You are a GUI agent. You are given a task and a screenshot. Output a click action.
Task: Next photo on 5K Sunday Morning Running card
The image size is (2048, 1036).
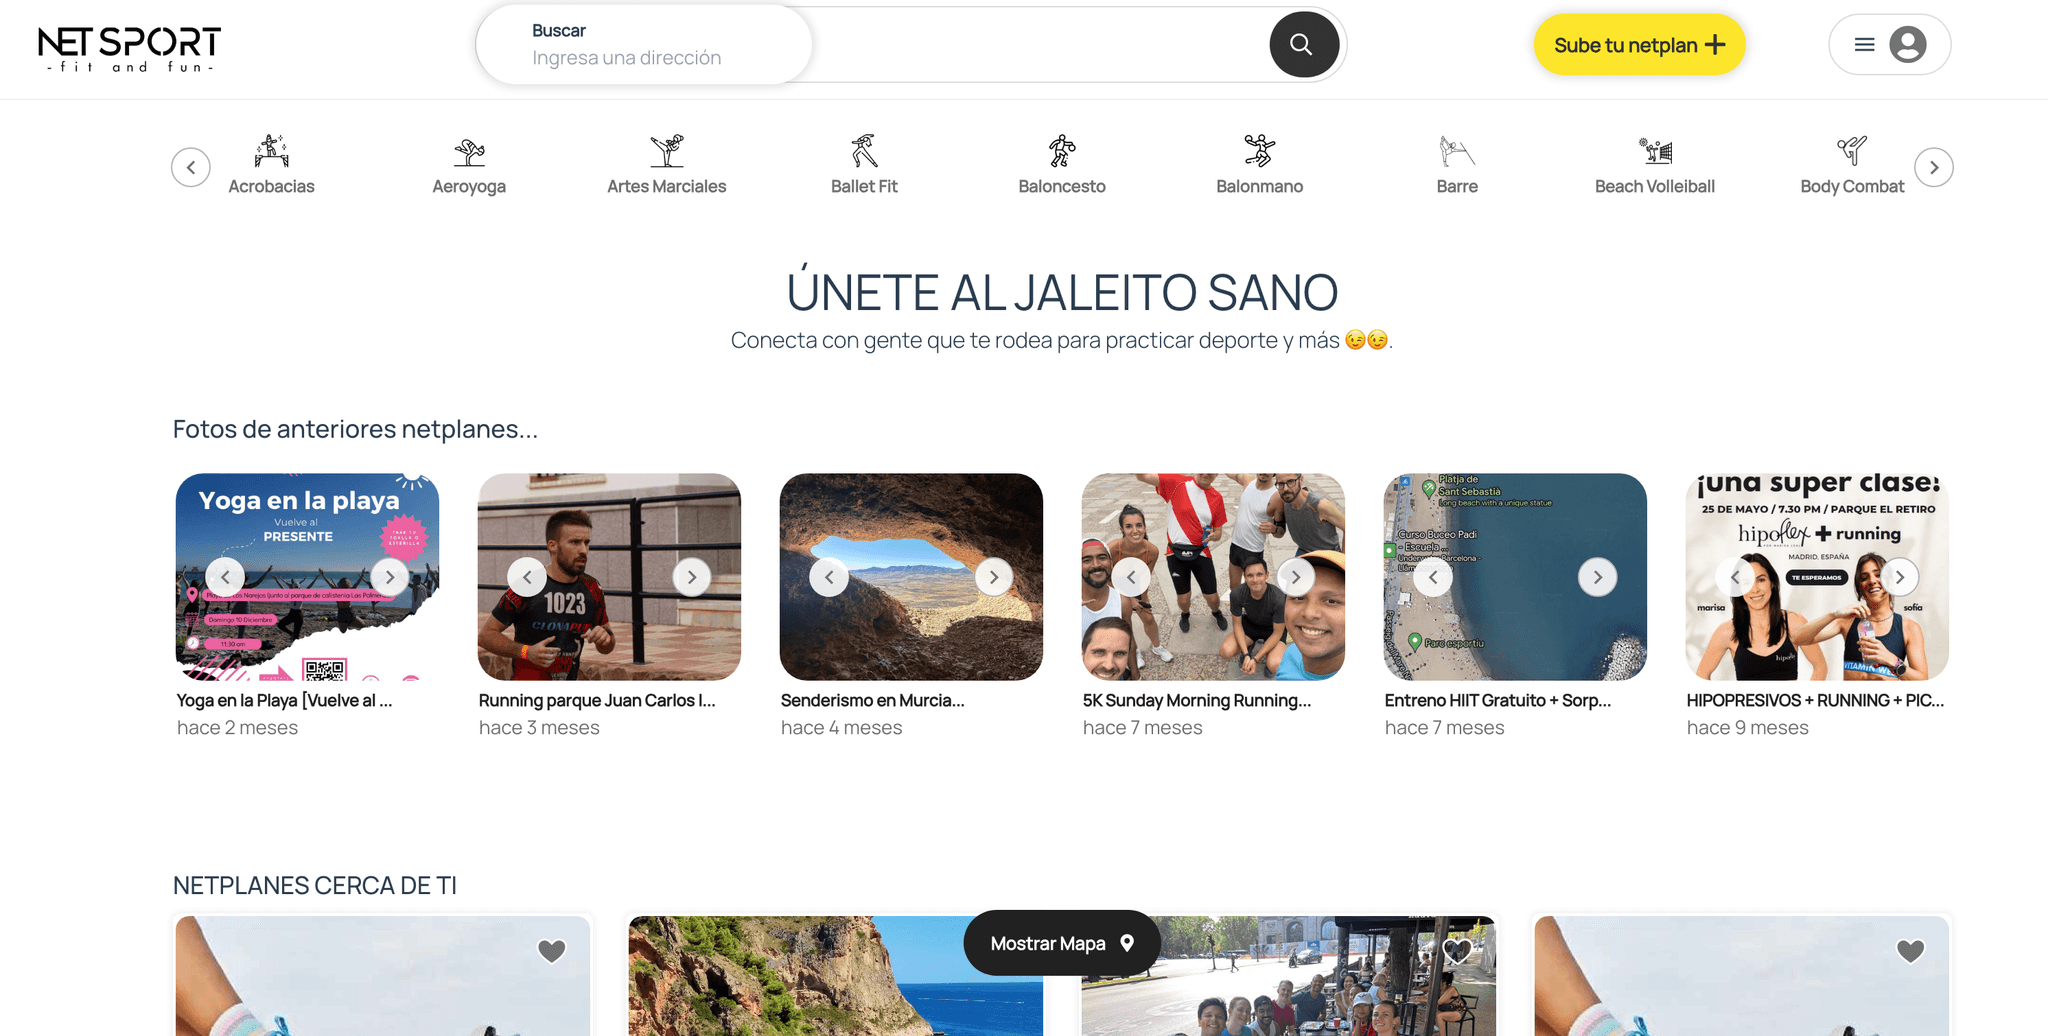tap(1296, 577)
